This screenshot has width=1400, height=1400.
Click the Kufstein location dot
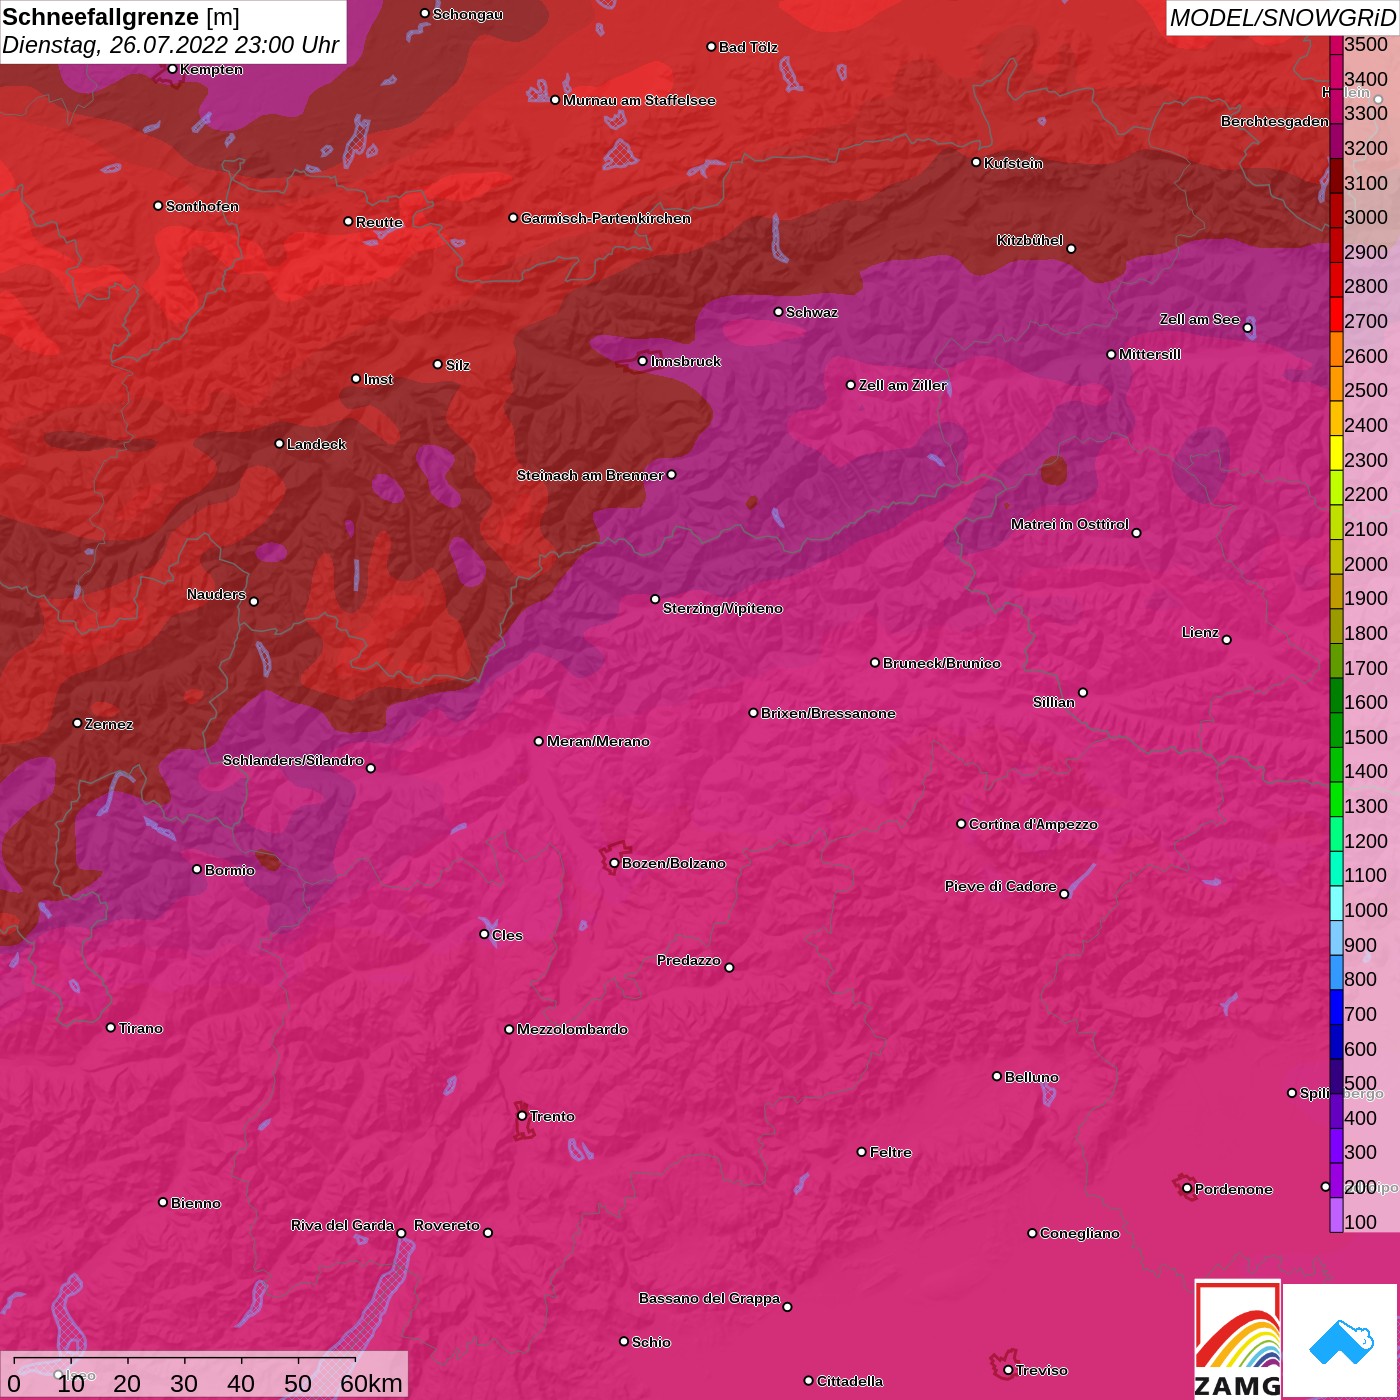(976, 162)
